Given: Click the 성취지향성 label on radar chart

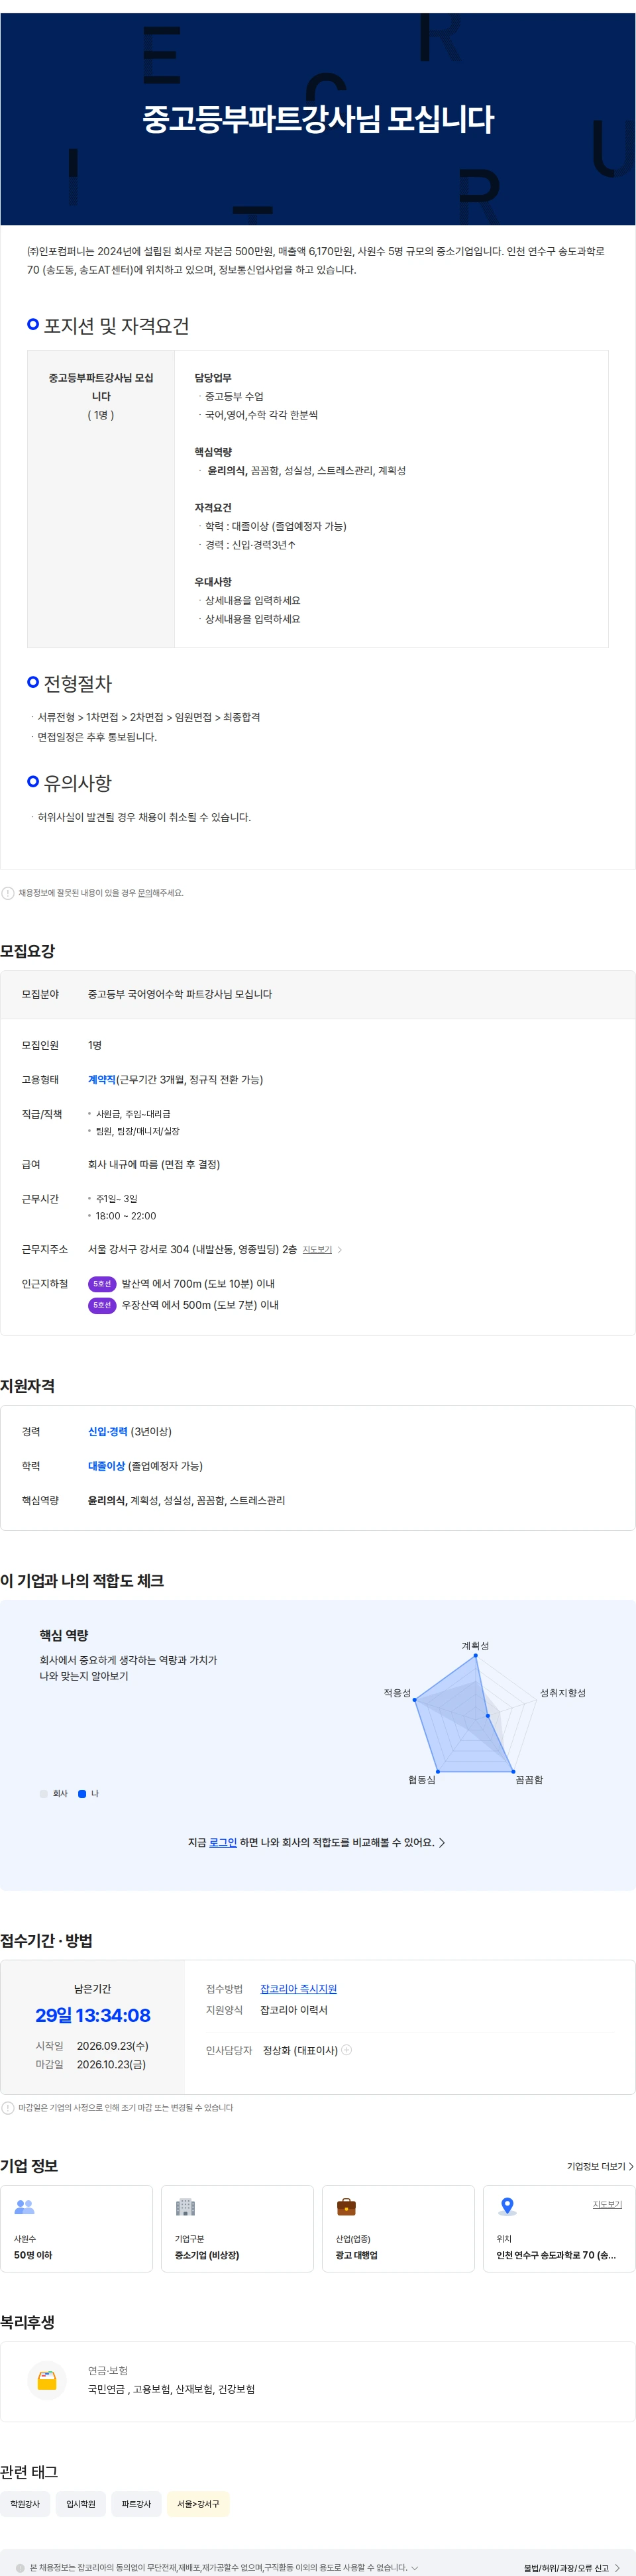Looking at the screenshot, I should tap(563, 1692).
